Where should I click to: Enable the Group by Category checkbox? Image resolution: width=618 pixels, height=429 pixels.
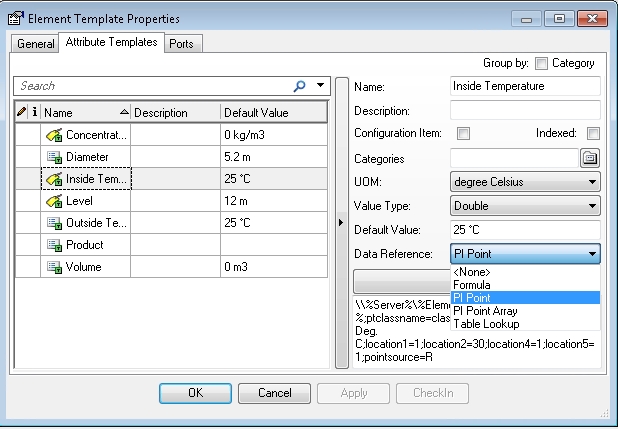point(541,63)
